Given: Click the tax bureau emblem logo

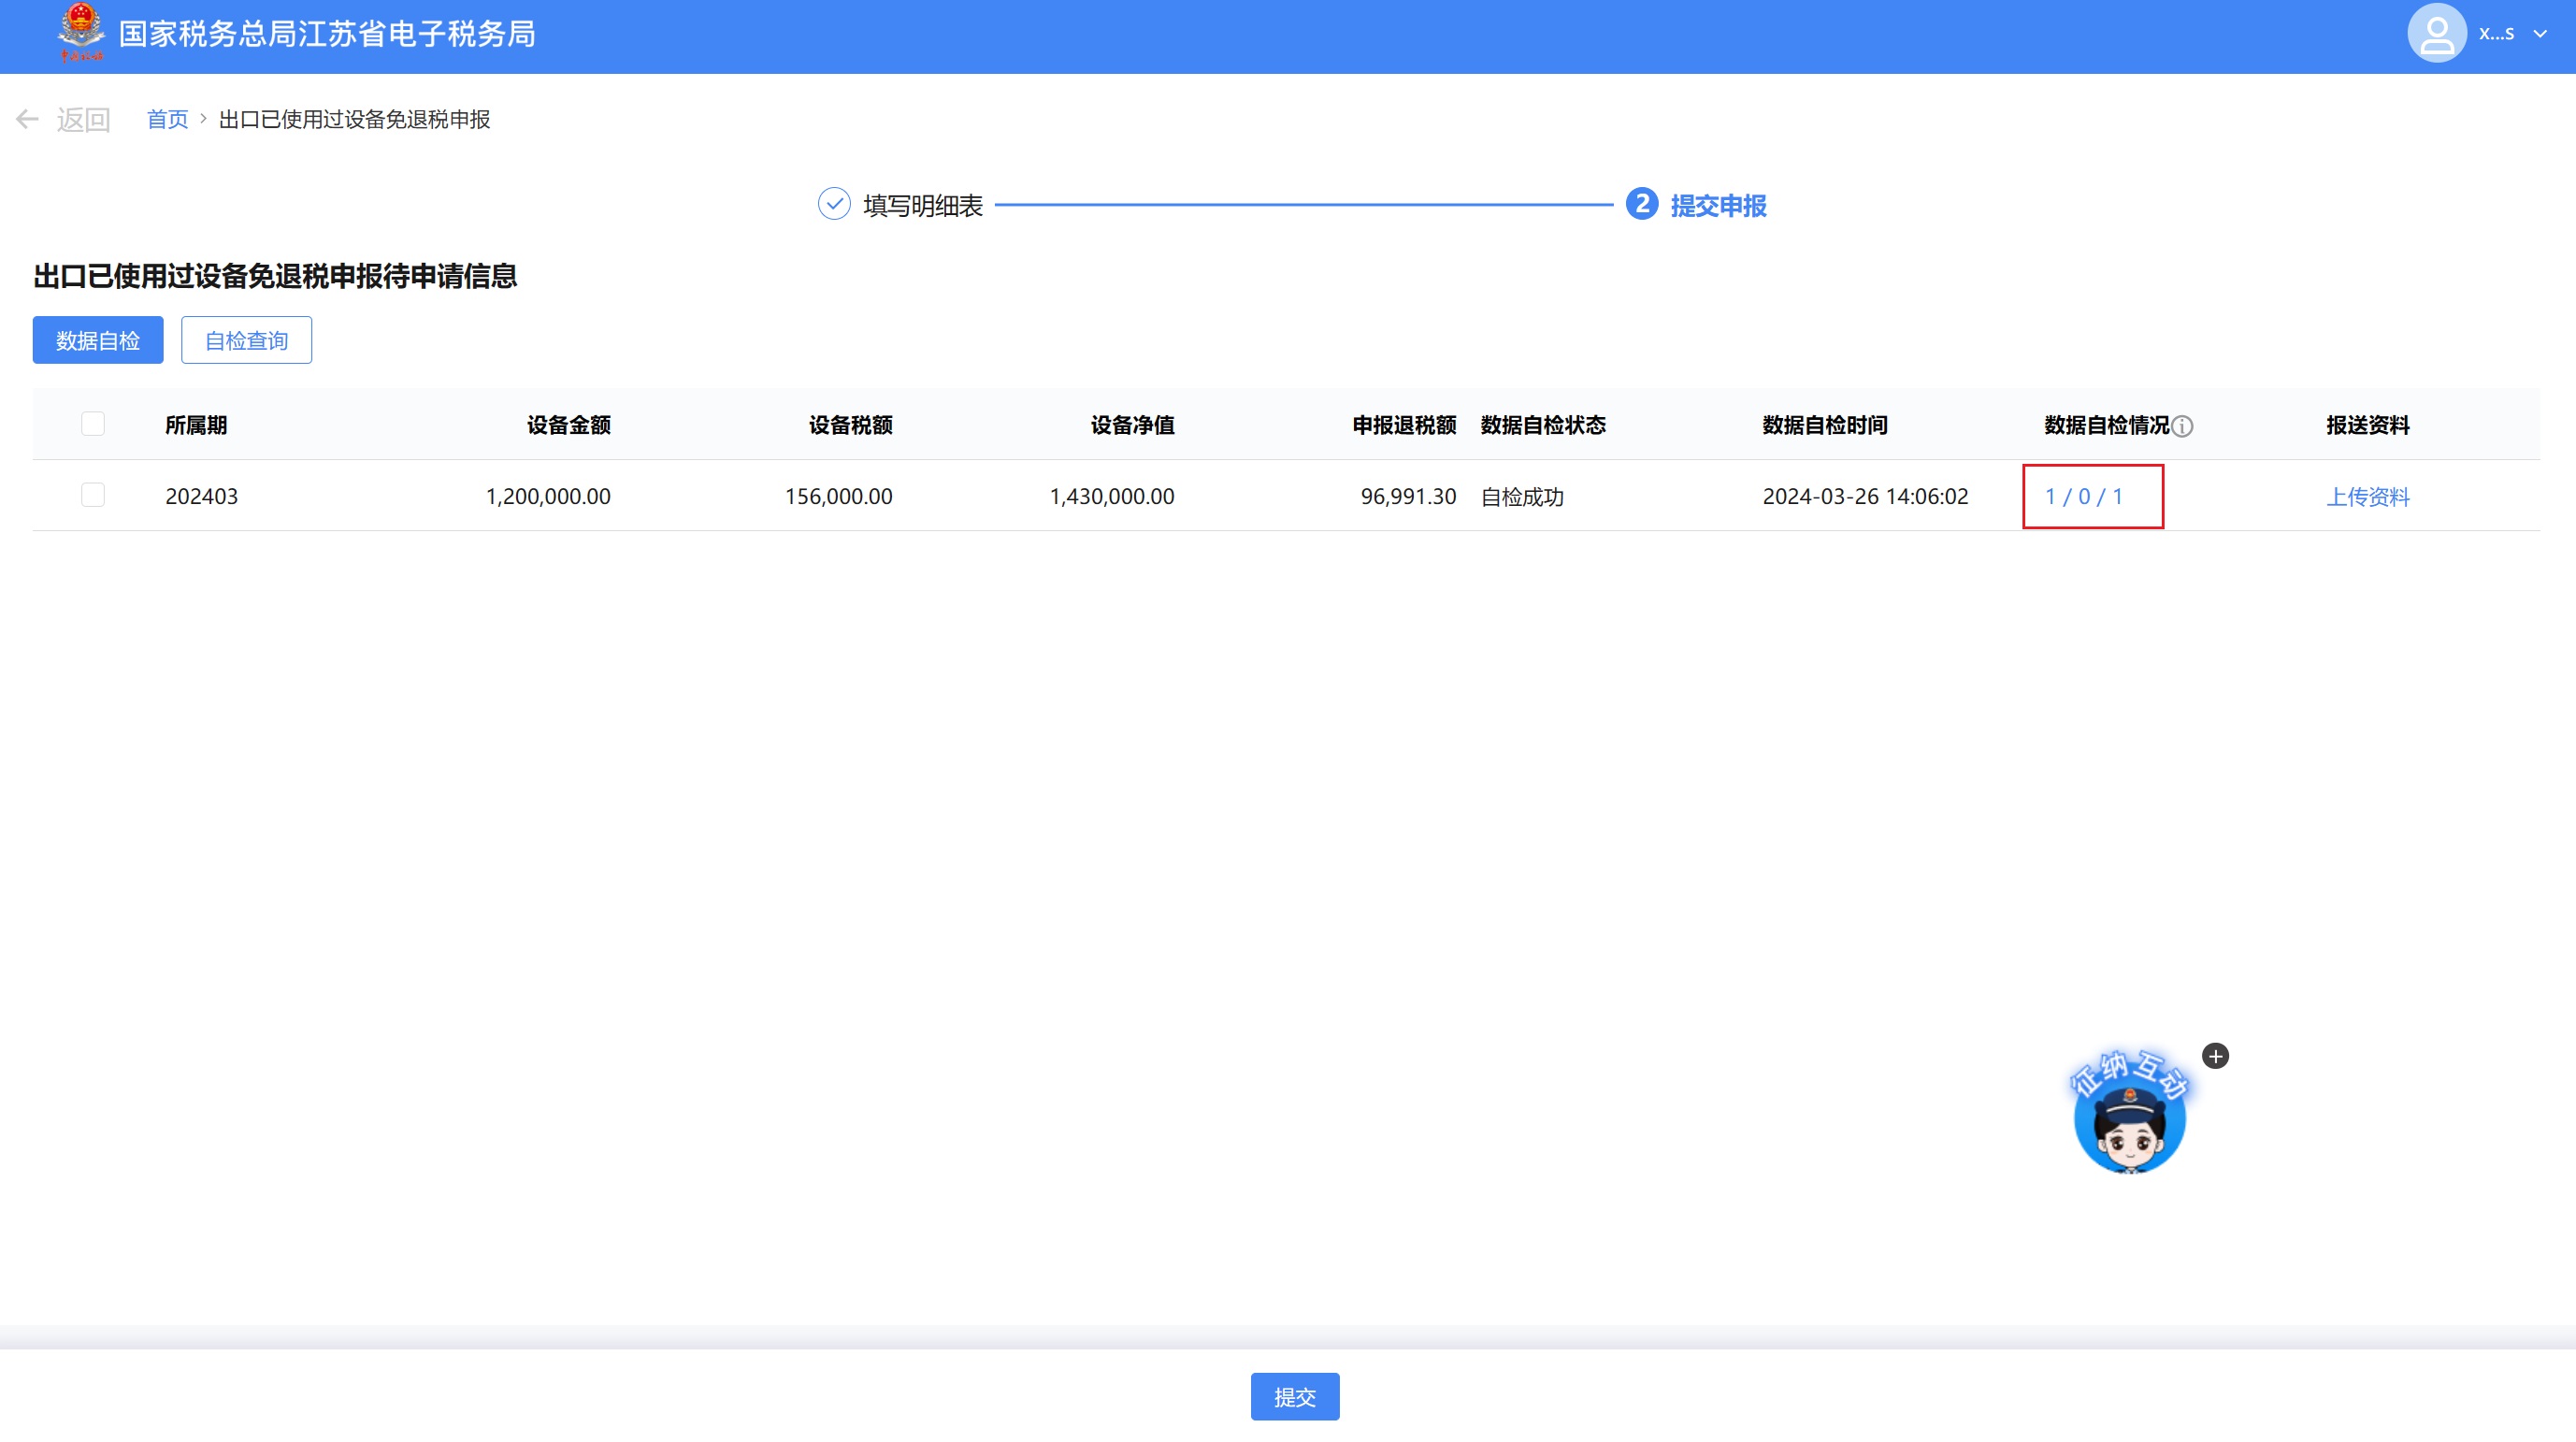Looking at the screenshot, I should pos(80,32).
